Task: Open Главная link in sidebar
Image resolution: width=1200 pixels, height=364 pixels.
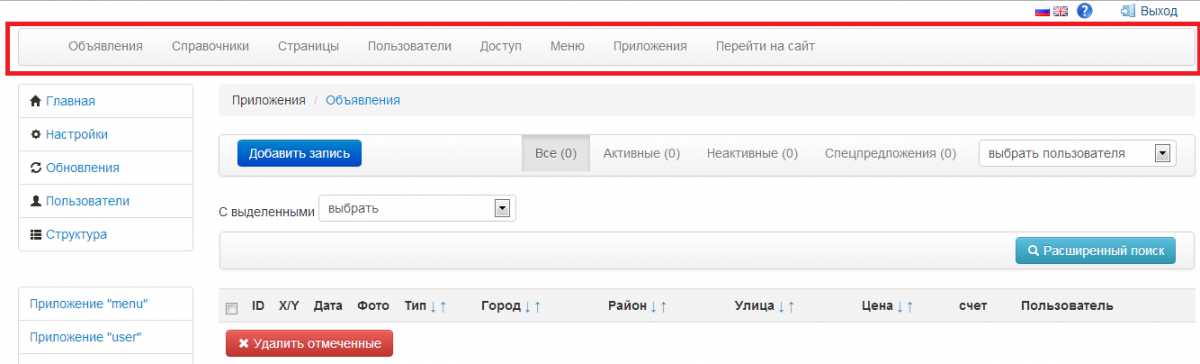Action: click(71, 101)
